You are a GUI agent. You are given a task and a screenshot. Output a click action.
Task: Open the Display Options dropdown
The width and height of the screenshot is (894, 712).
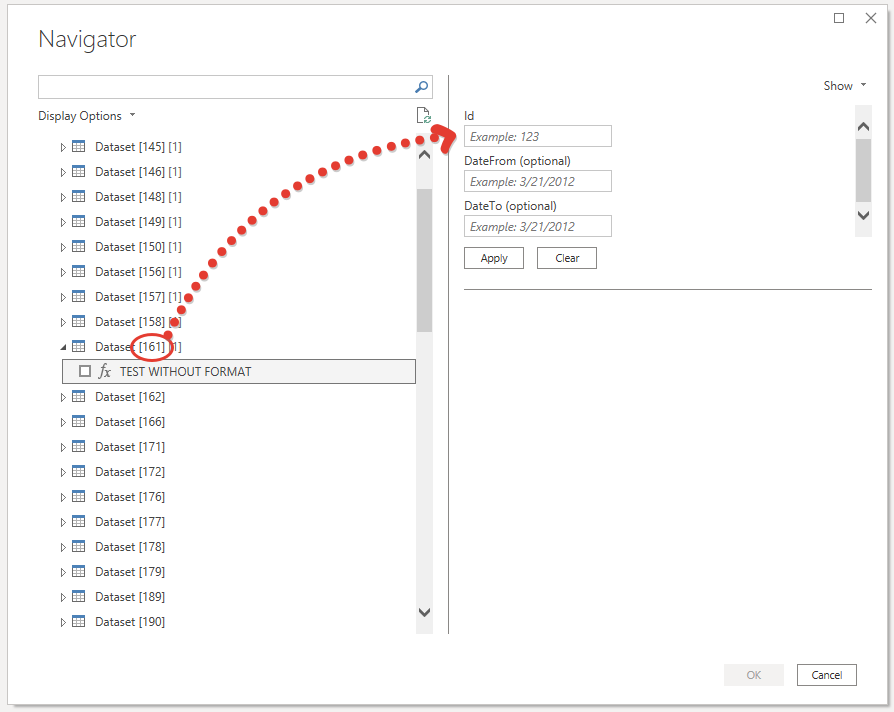coord(87,116)
